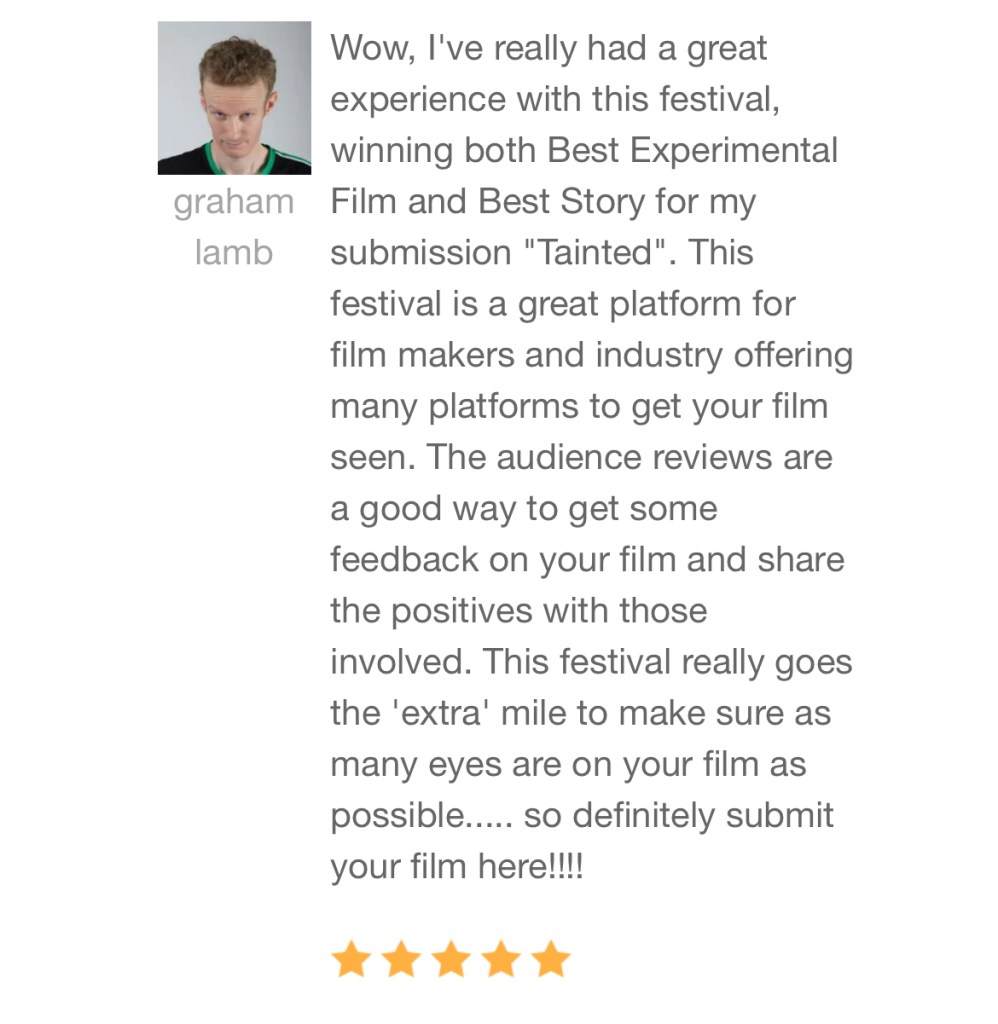Click the text "your film here!!!!"
The height and width of the screenshot is (1024, 998).
point(456,867)
